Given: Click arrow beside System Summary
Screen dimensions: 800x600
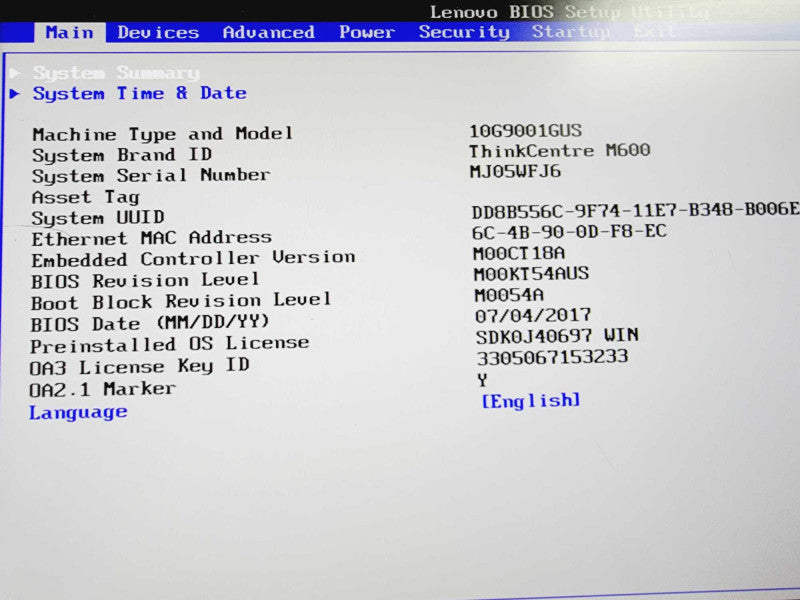Looking at the screenshot, I should (x=15, y=72).
